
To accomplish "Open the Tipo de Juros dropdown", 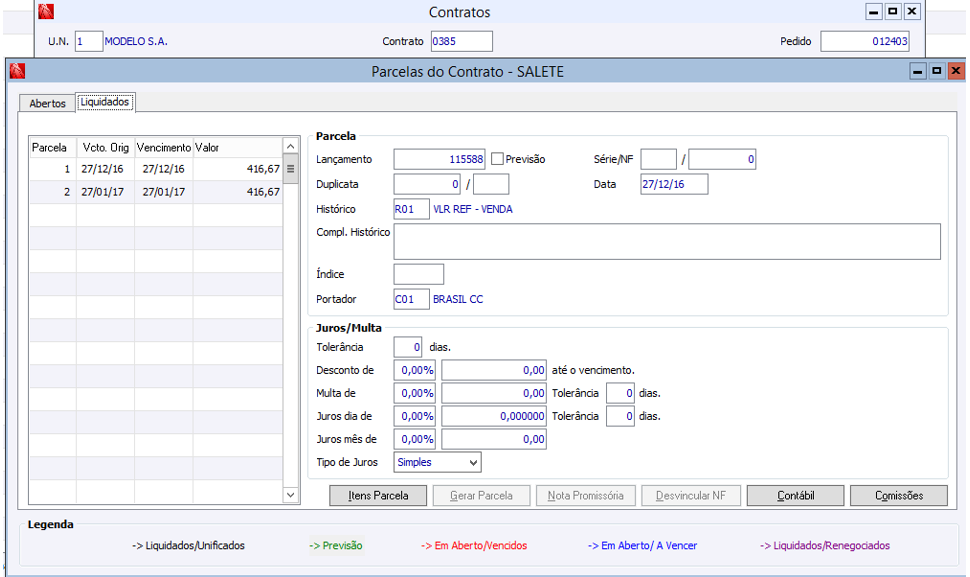I will 437,462.
